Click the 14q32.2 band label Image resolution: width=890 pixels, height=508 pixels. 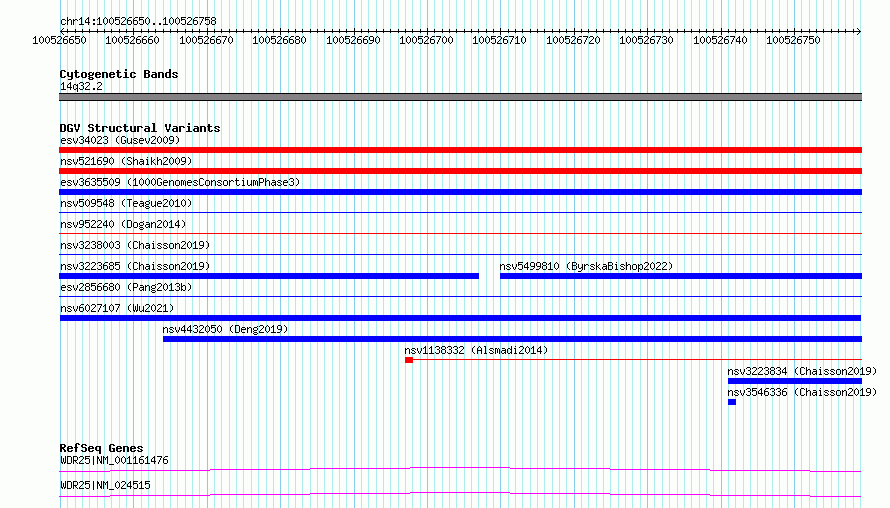(81, 86)
